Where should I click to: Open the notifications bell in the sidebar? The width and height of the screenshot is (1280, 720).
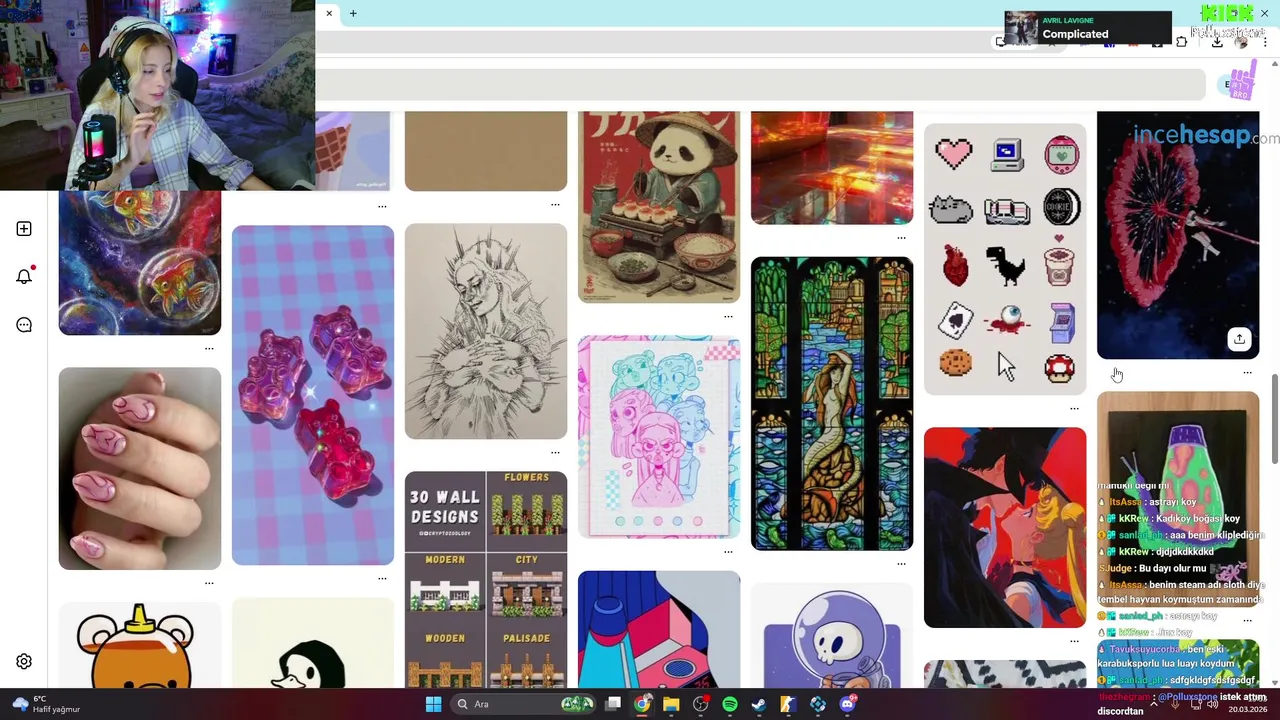point(24,276)
